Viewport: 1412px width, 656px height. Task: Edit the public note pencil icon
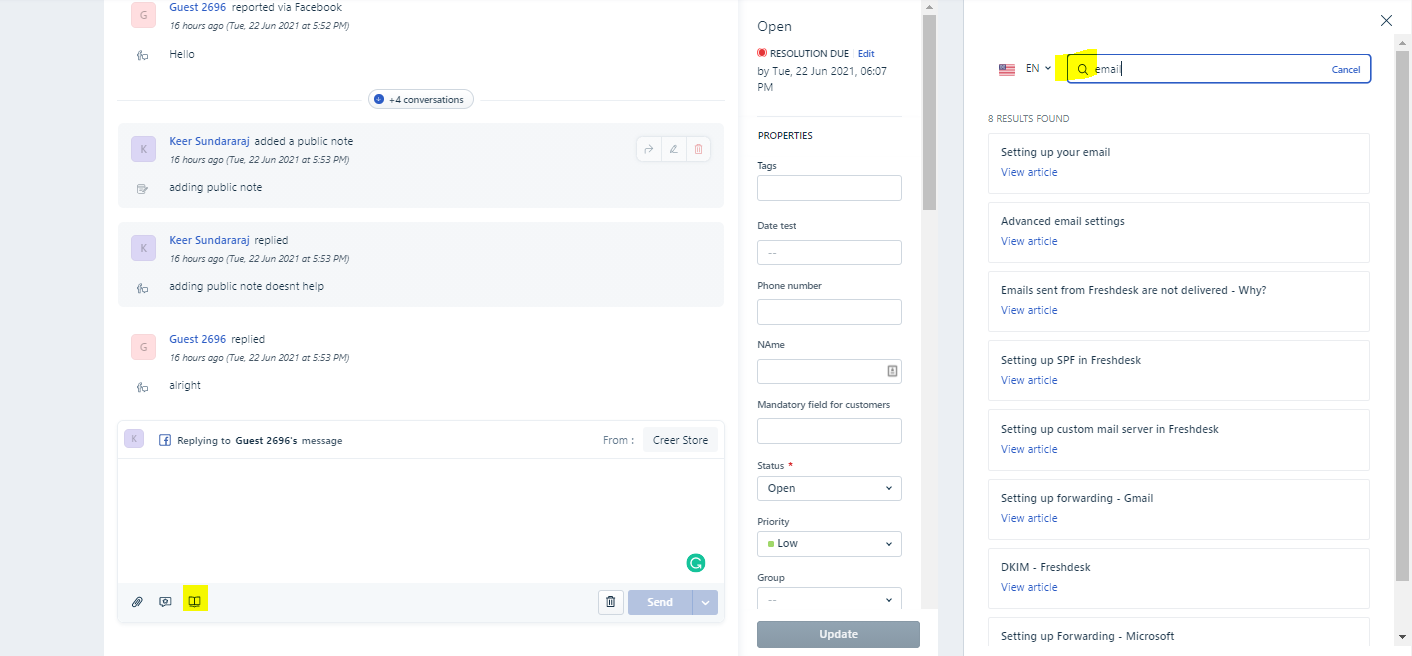pyautogui.click(x=673, y=149)
